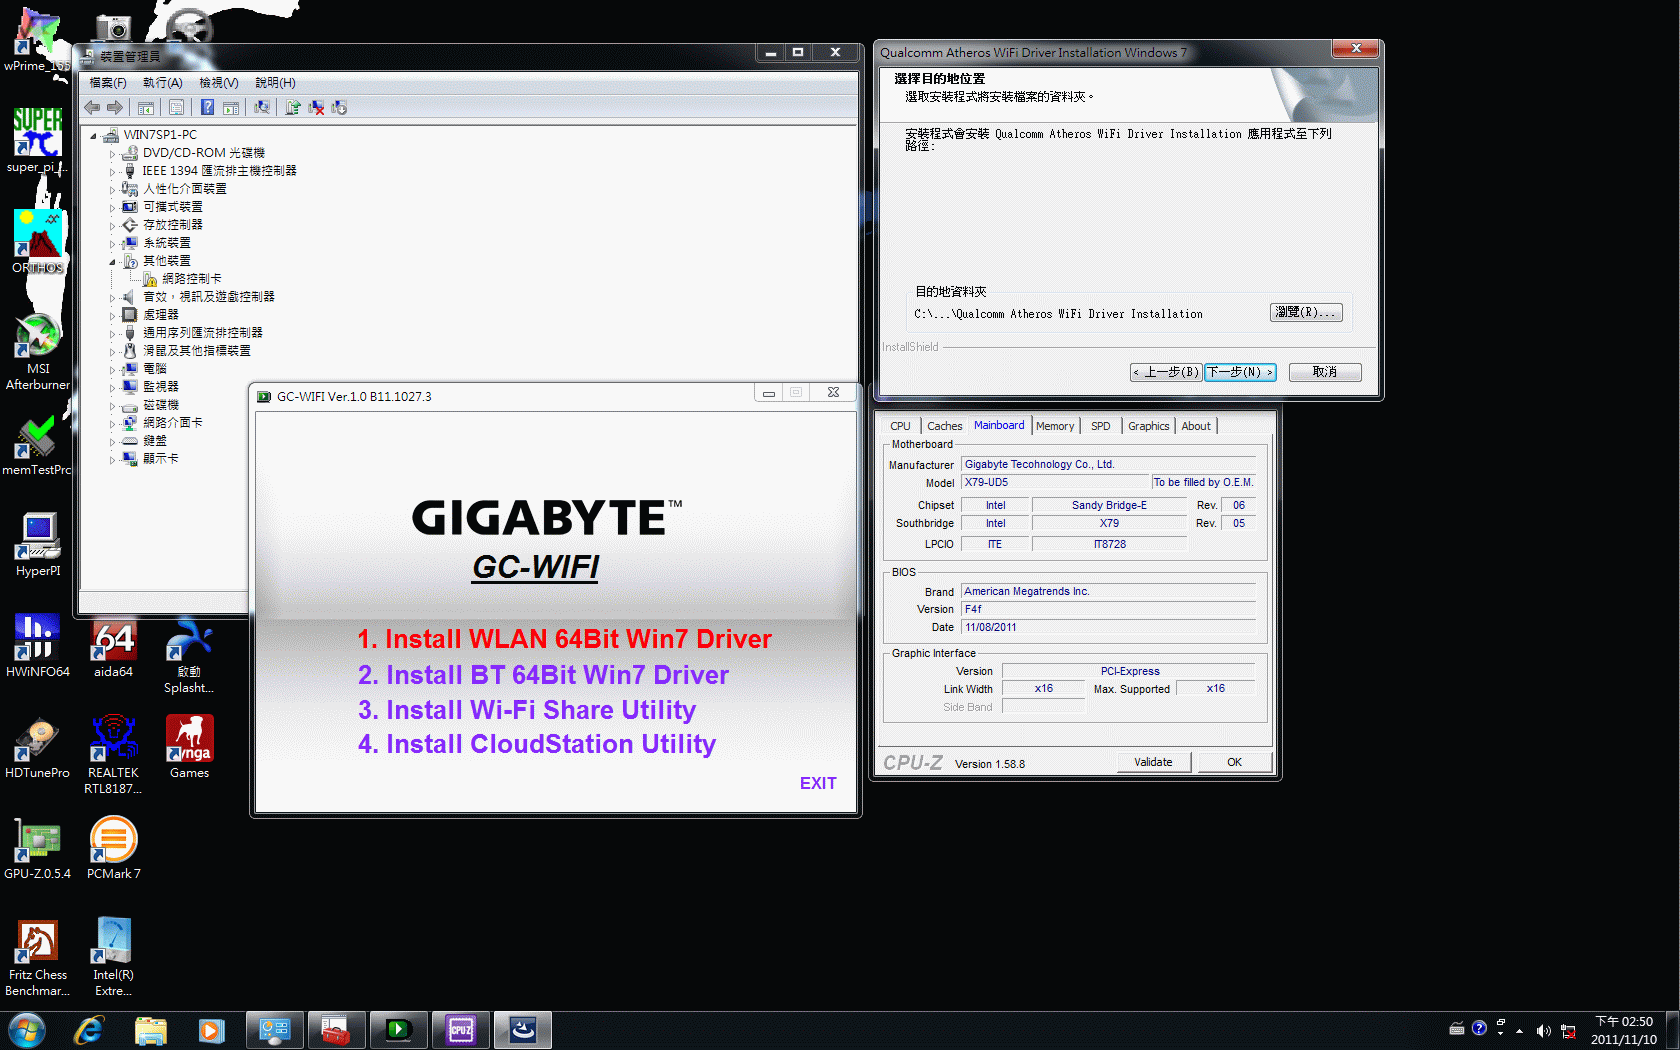
Task: Open the HWiNFO64 desktop shortcut
Action: (x=38, y=646)
